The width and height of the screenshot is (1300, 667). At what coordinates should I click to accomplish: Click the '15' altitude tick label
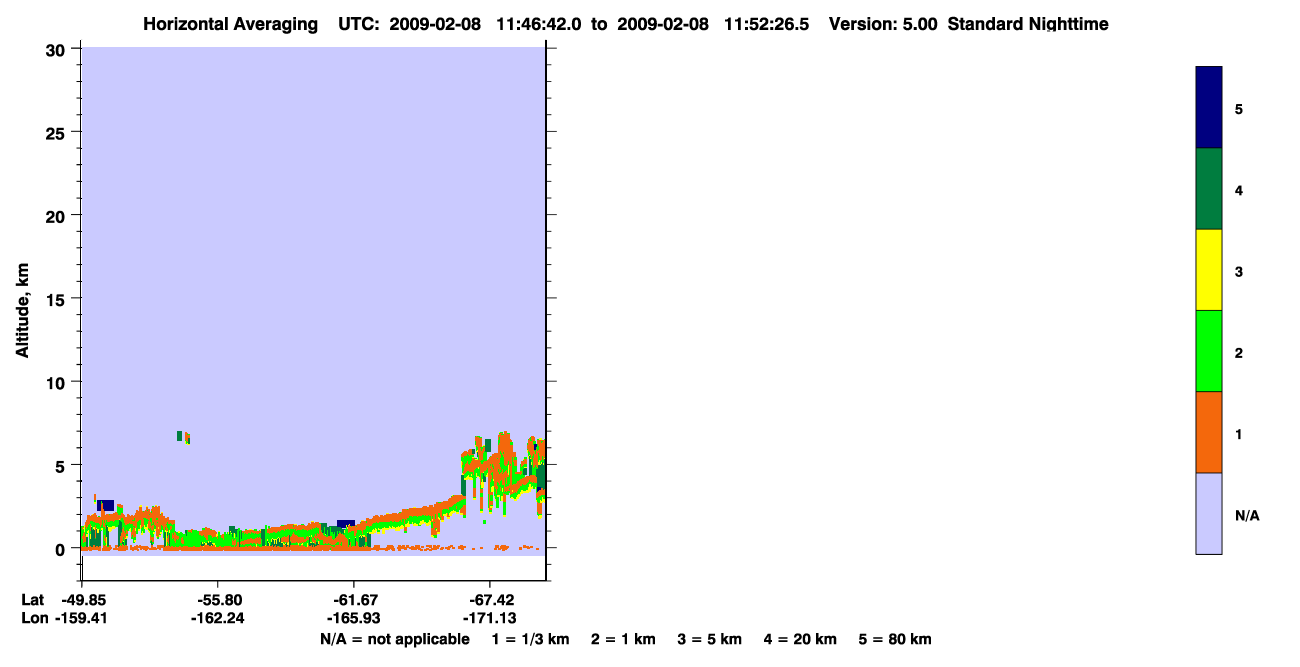(58, 299)
